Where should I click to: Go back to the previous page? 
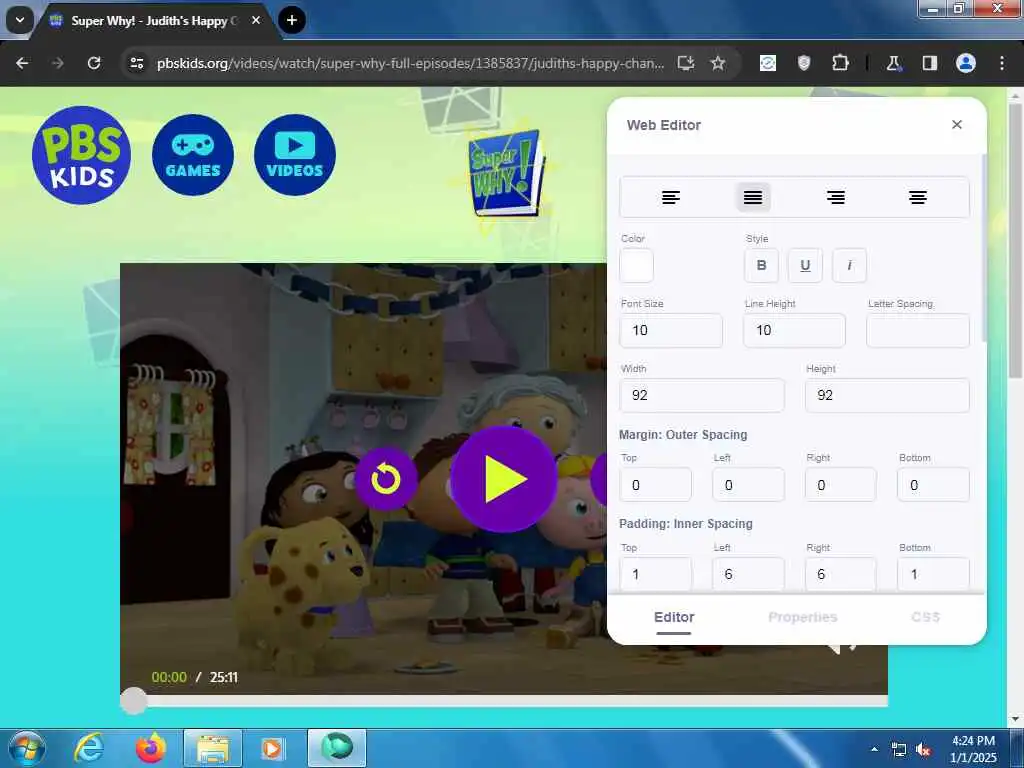22,63
